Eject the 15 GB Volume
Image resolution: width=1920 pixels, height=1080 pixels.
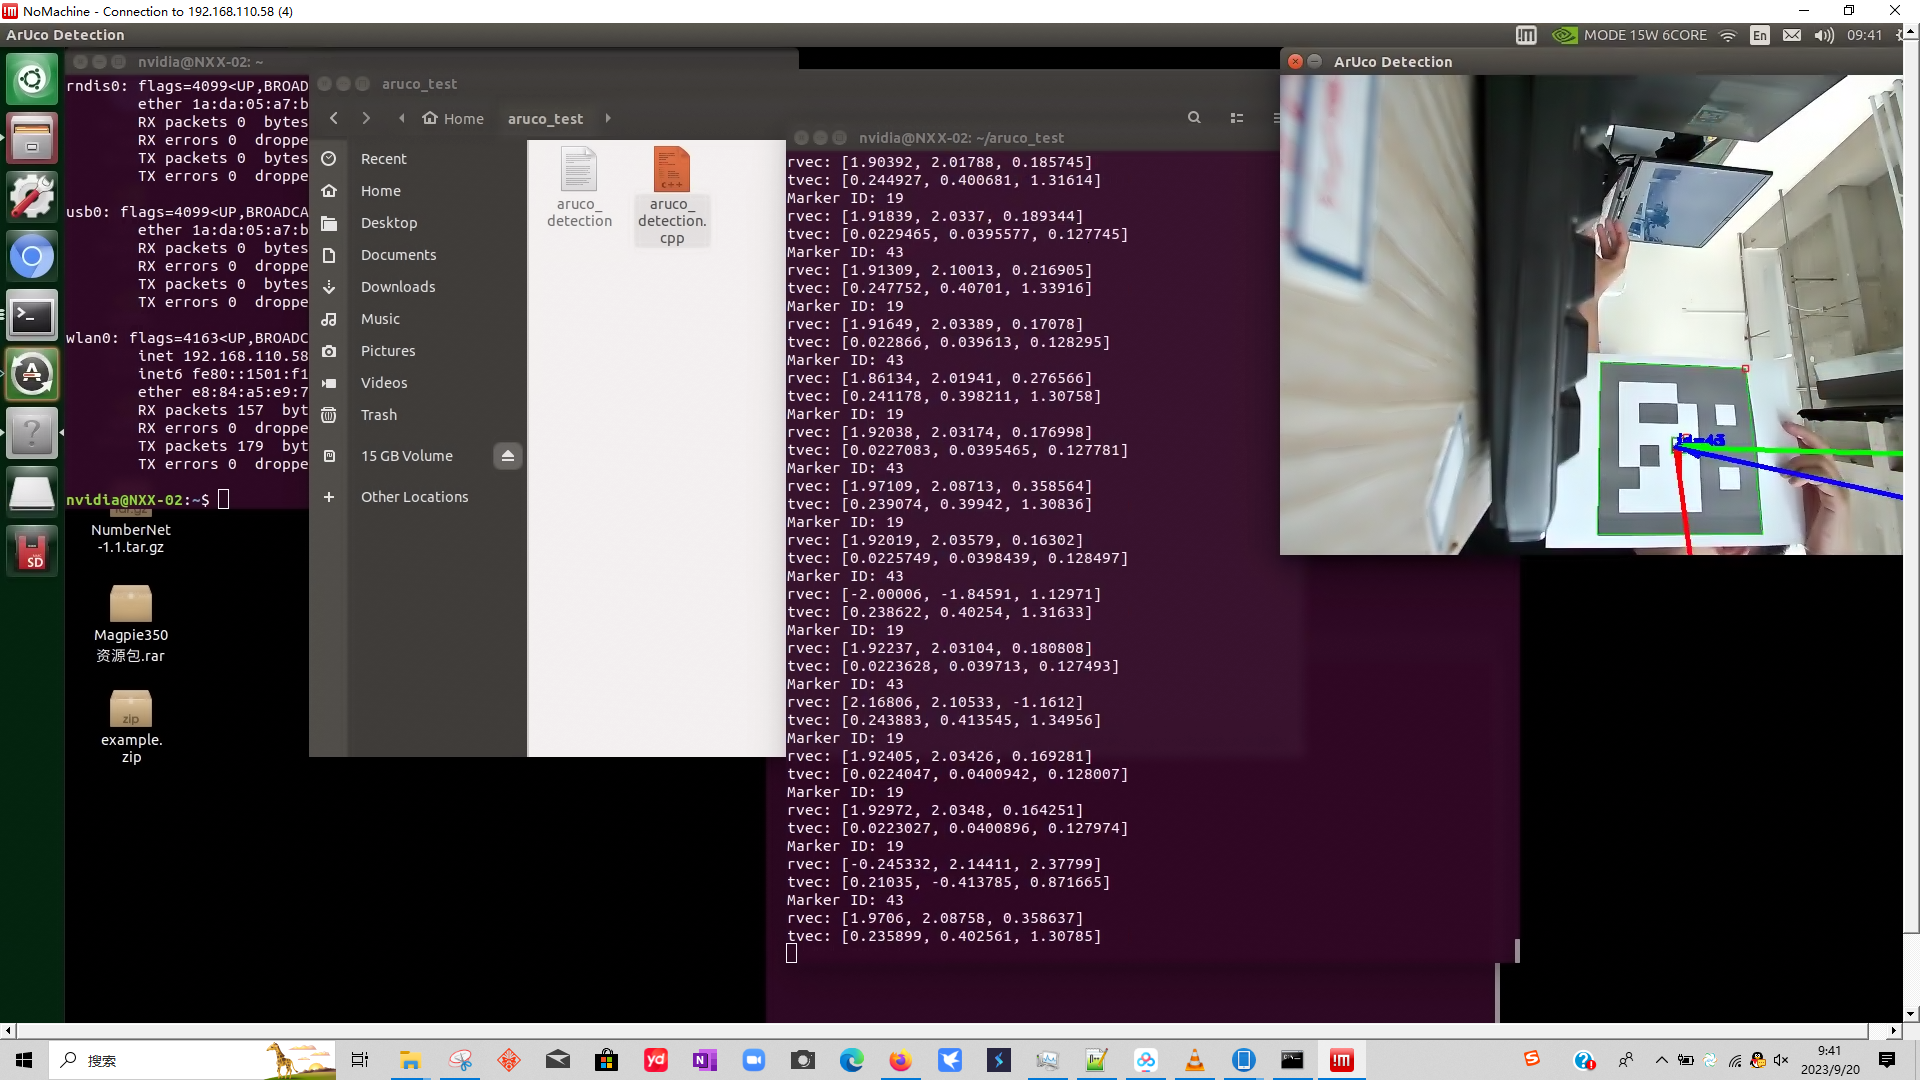click(508, 456)
